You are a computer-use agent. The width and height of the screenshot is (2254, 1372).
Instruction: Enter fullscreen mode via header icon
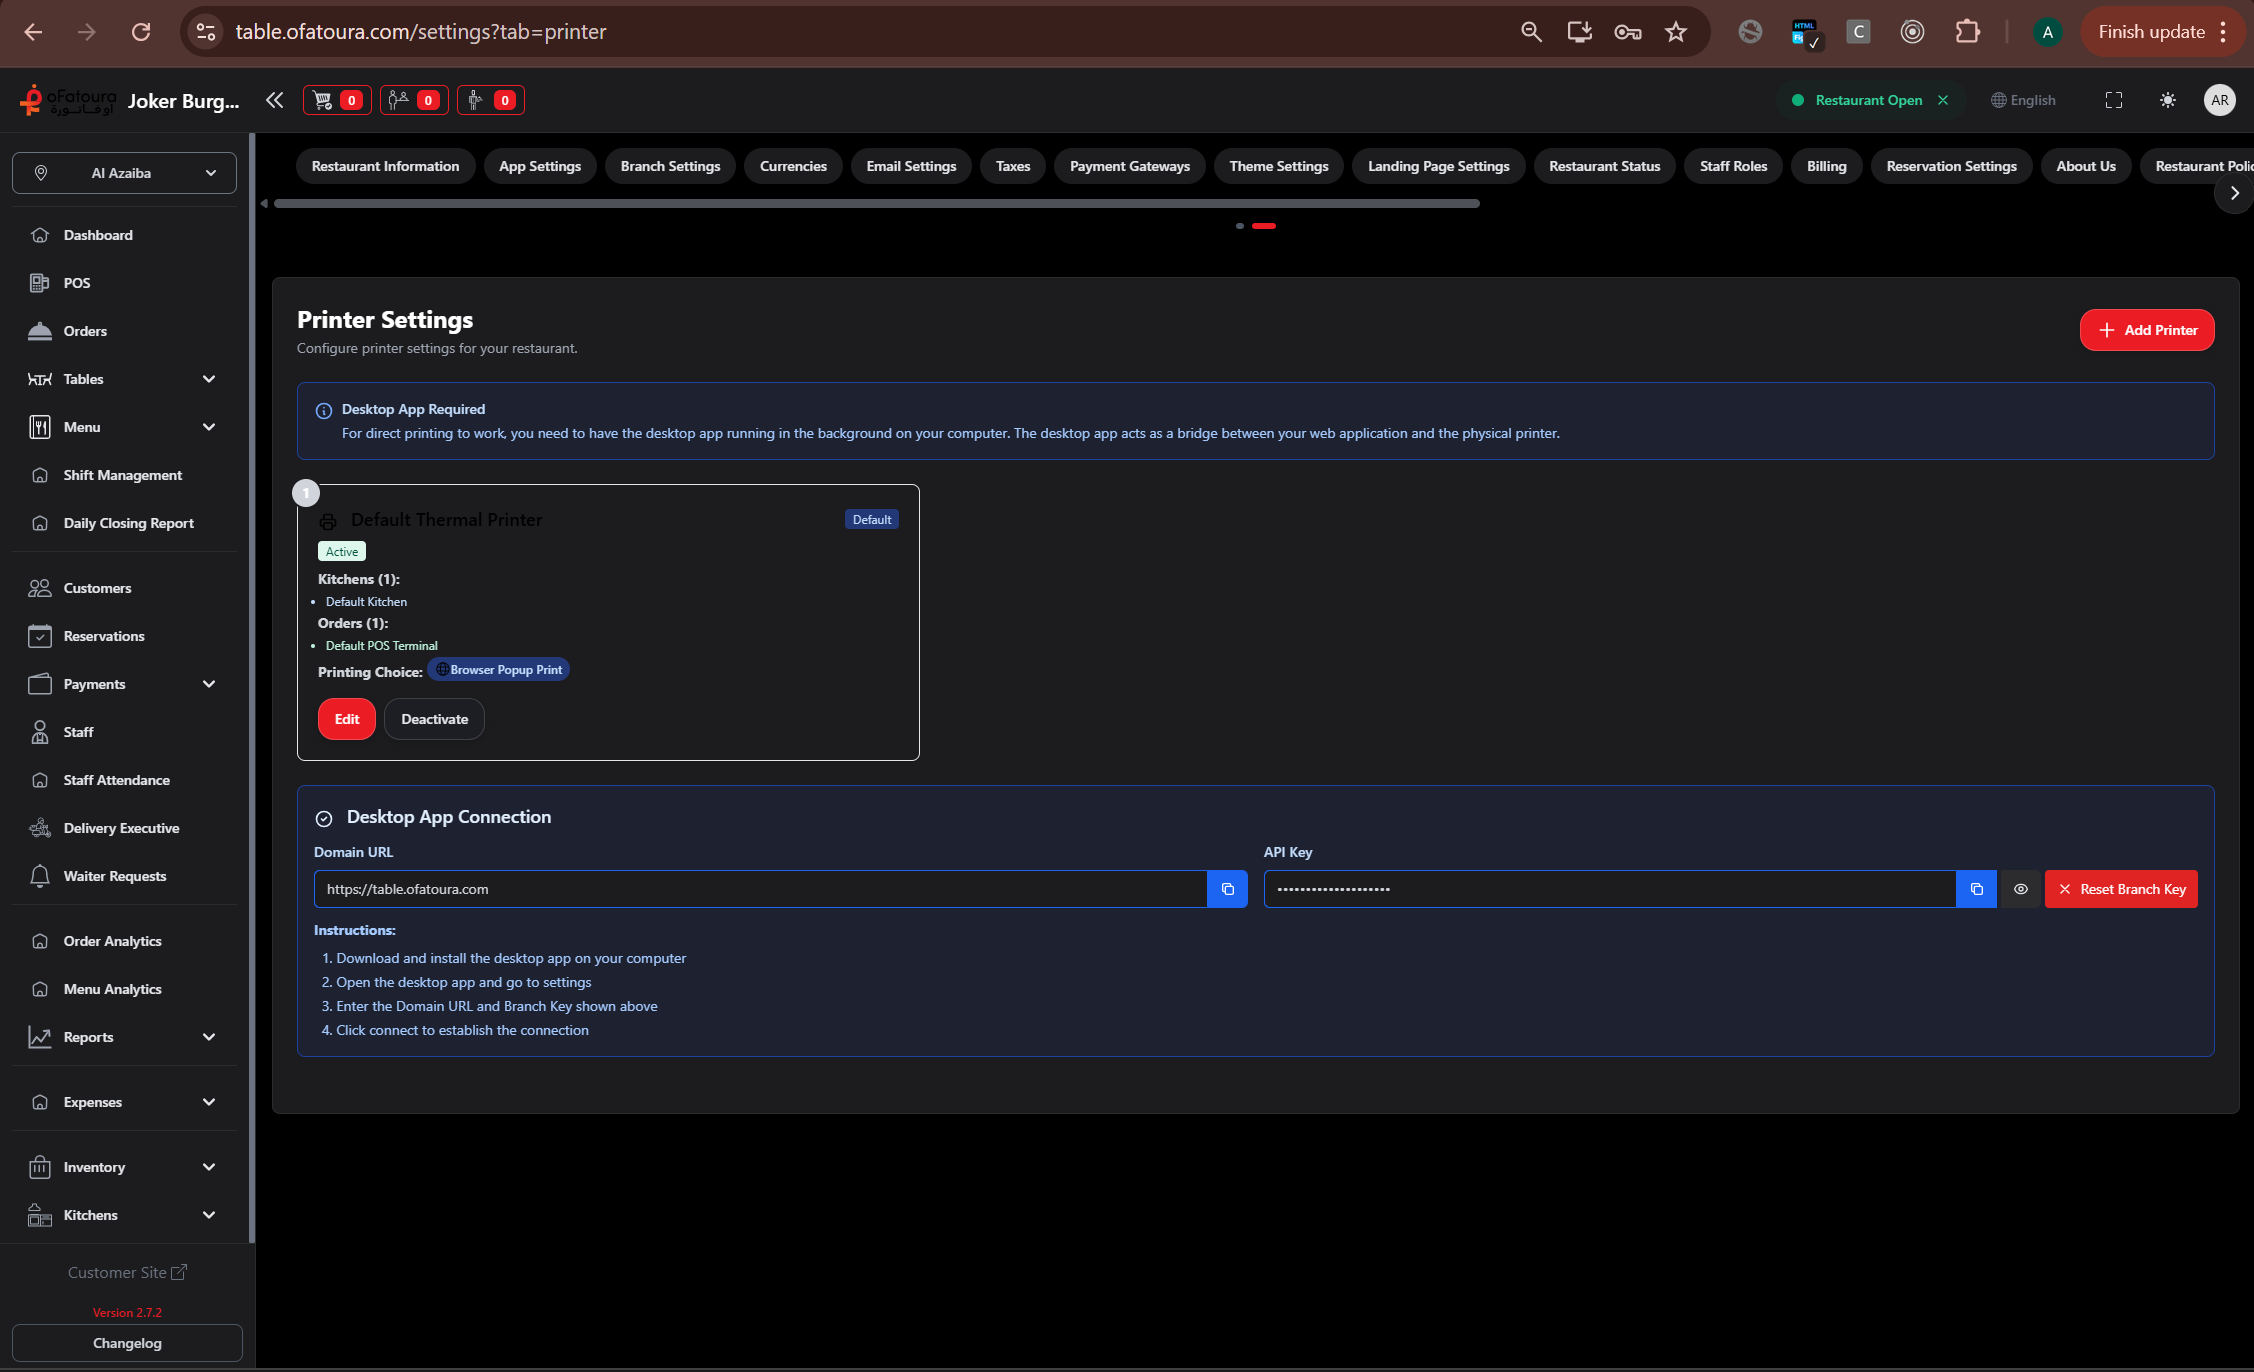click(x=2113, y=100)
